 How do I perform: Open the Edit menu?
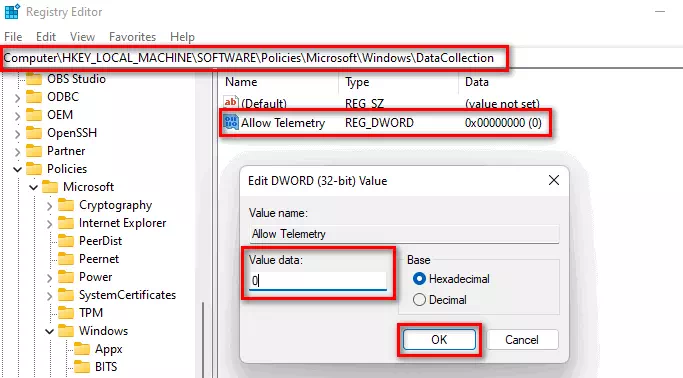(46, 37)
